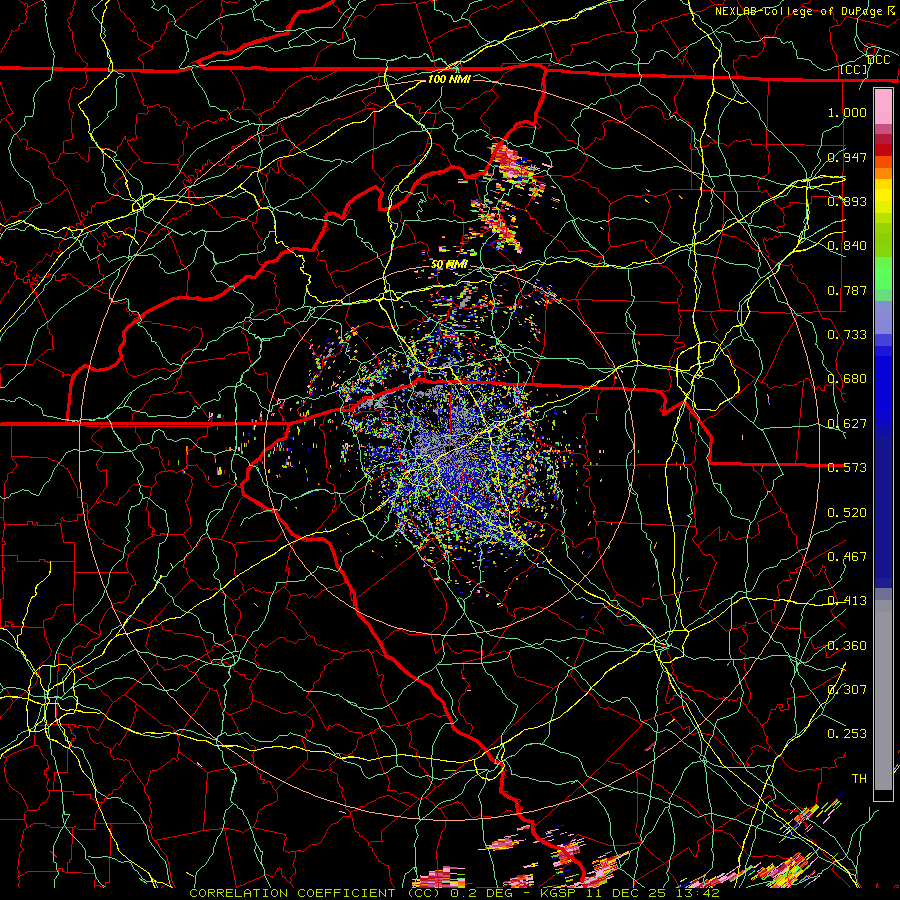
Task: Click the 0.413 value on the CC scale
Action: tap(847, 601)
